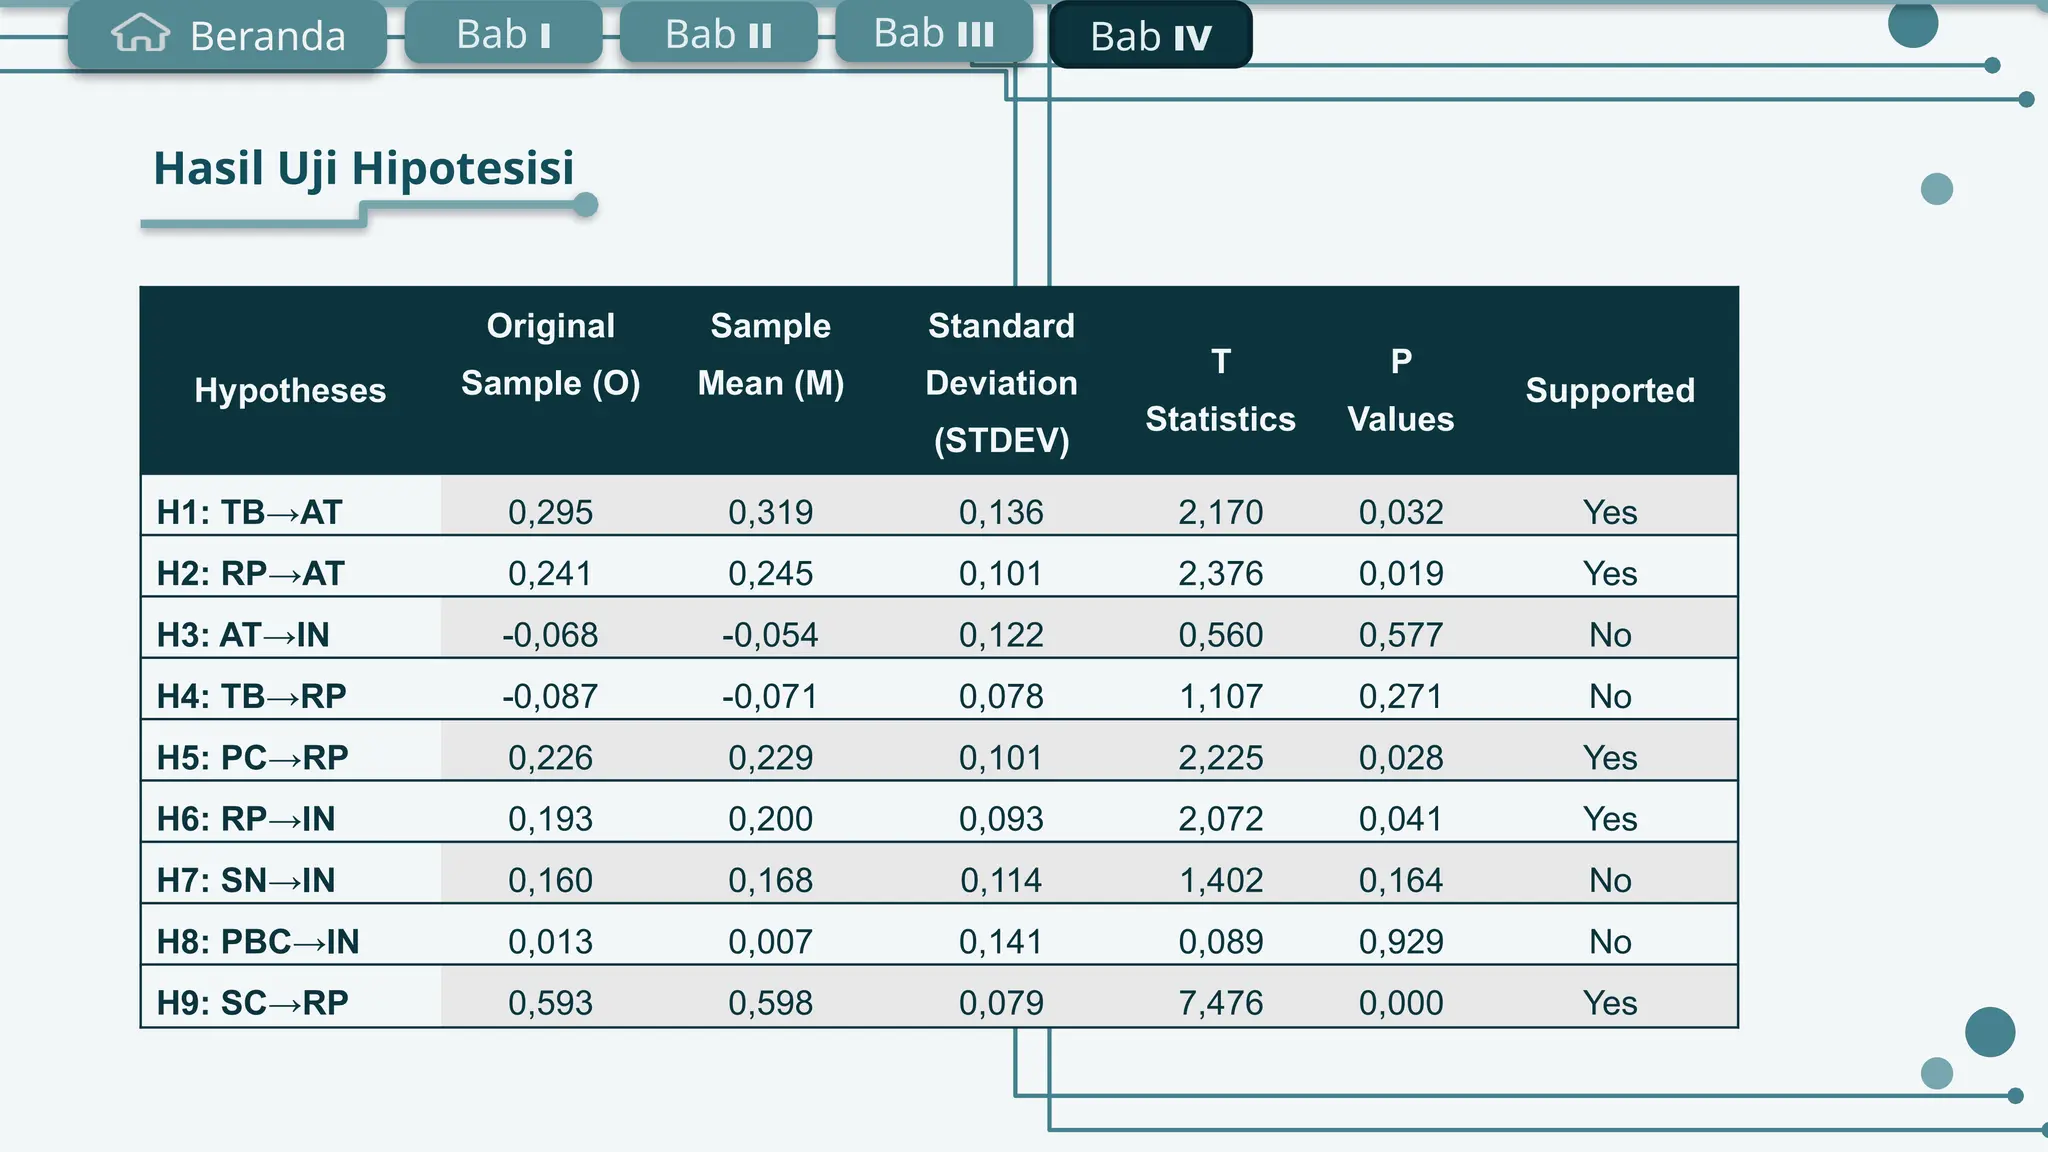This screenshot has width=2048, height=1152.
Task: Navigate to the Bab III tab
Action: click(933, 33)
